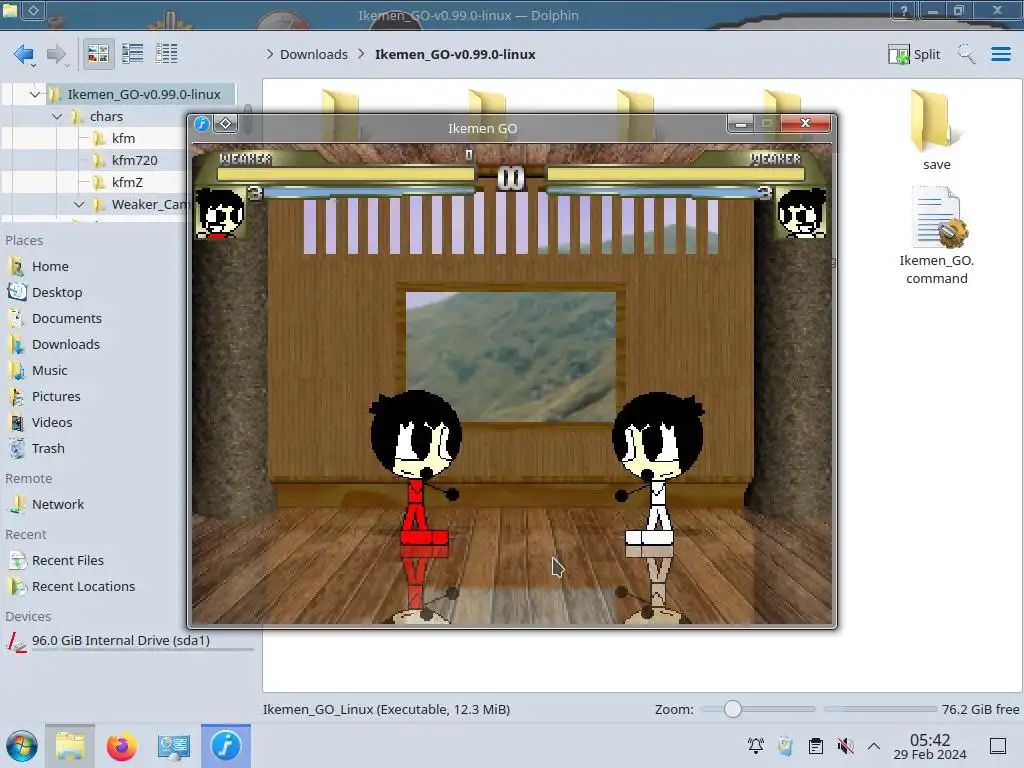Select chars folder in the tree
This screenshot has height=768, width=1024.
(x=106, y=116)
